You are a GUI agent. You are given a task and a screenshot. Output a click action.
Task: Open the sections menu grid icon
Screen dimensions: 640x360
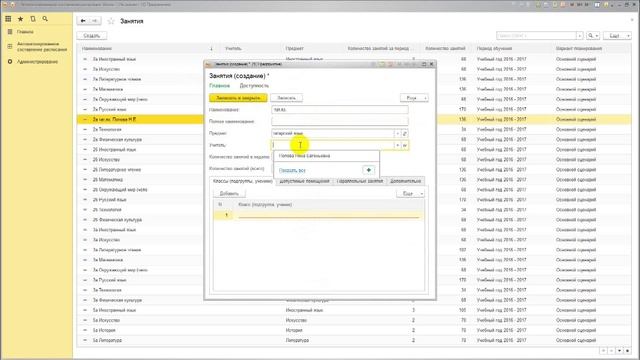tap(8, 19)
